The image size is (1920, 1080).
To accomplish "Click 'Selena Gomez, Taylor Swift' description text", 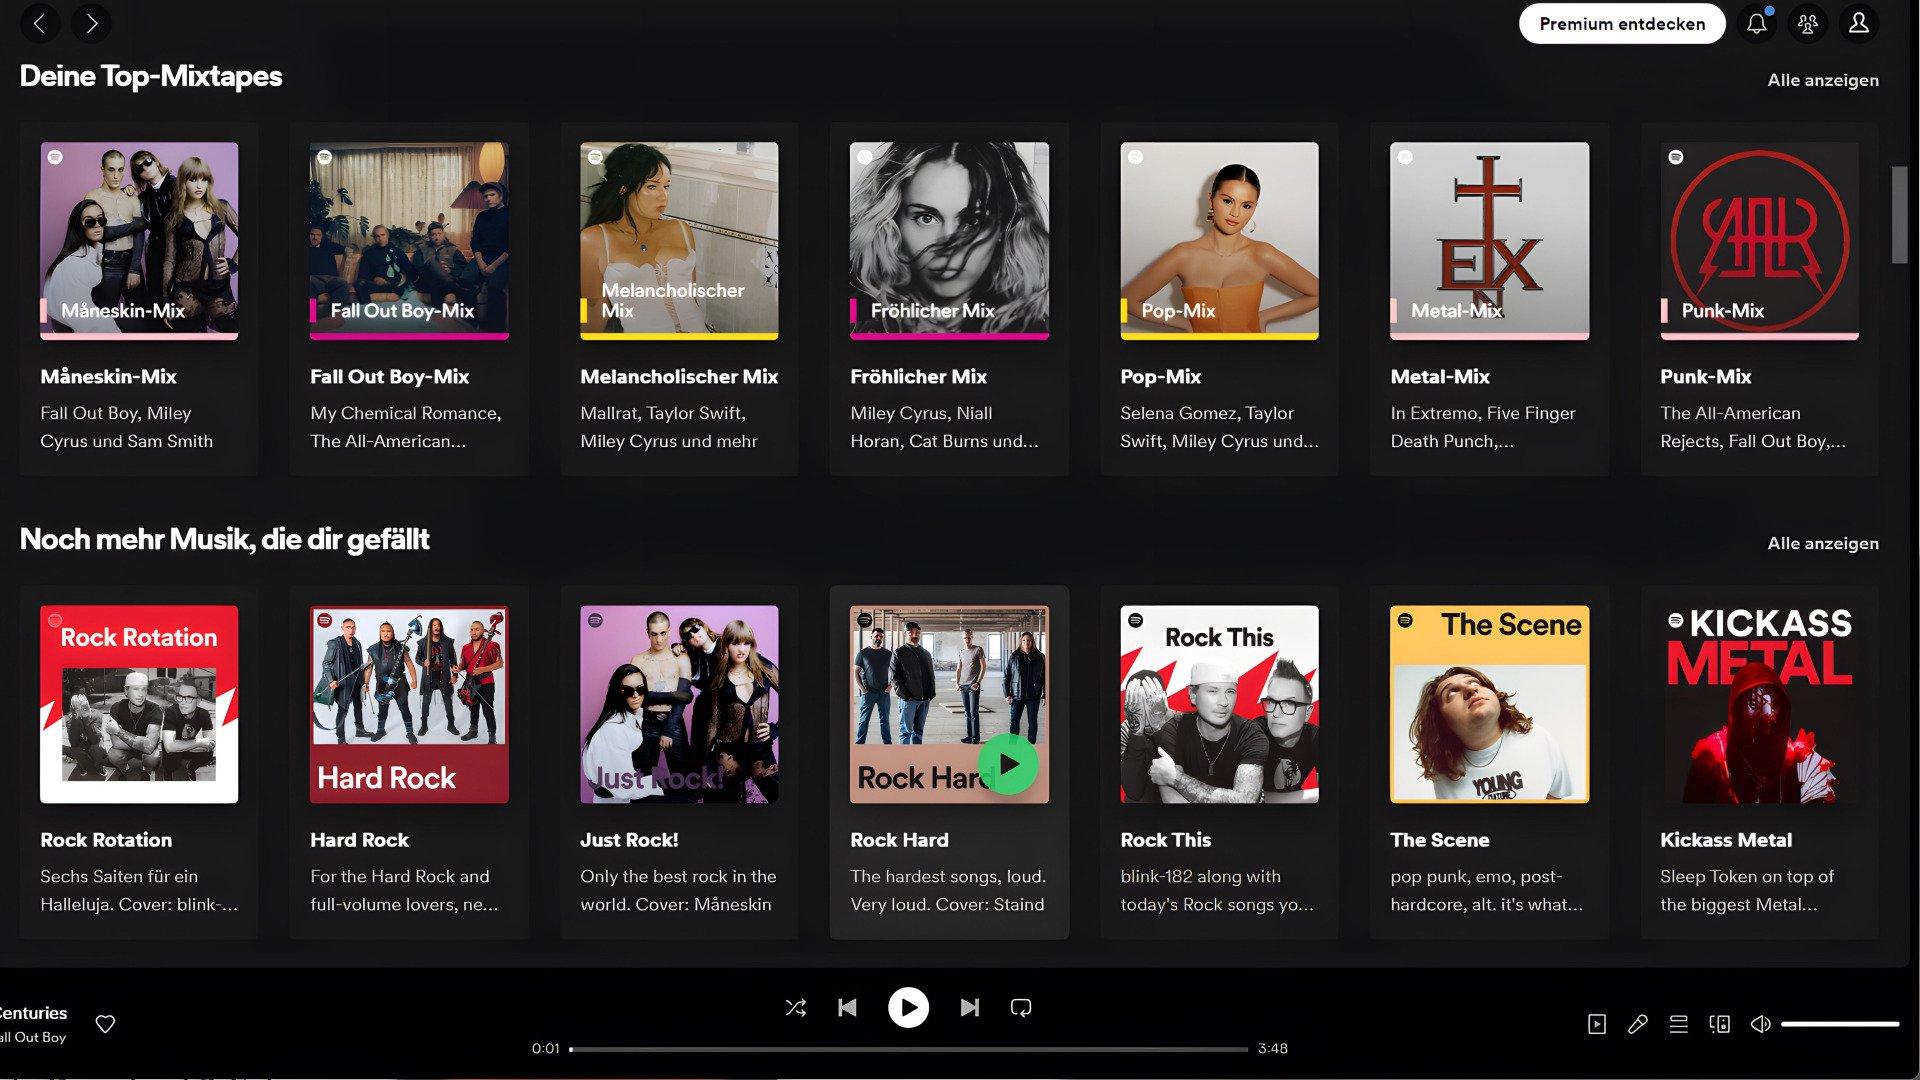I will (1219, 427).
